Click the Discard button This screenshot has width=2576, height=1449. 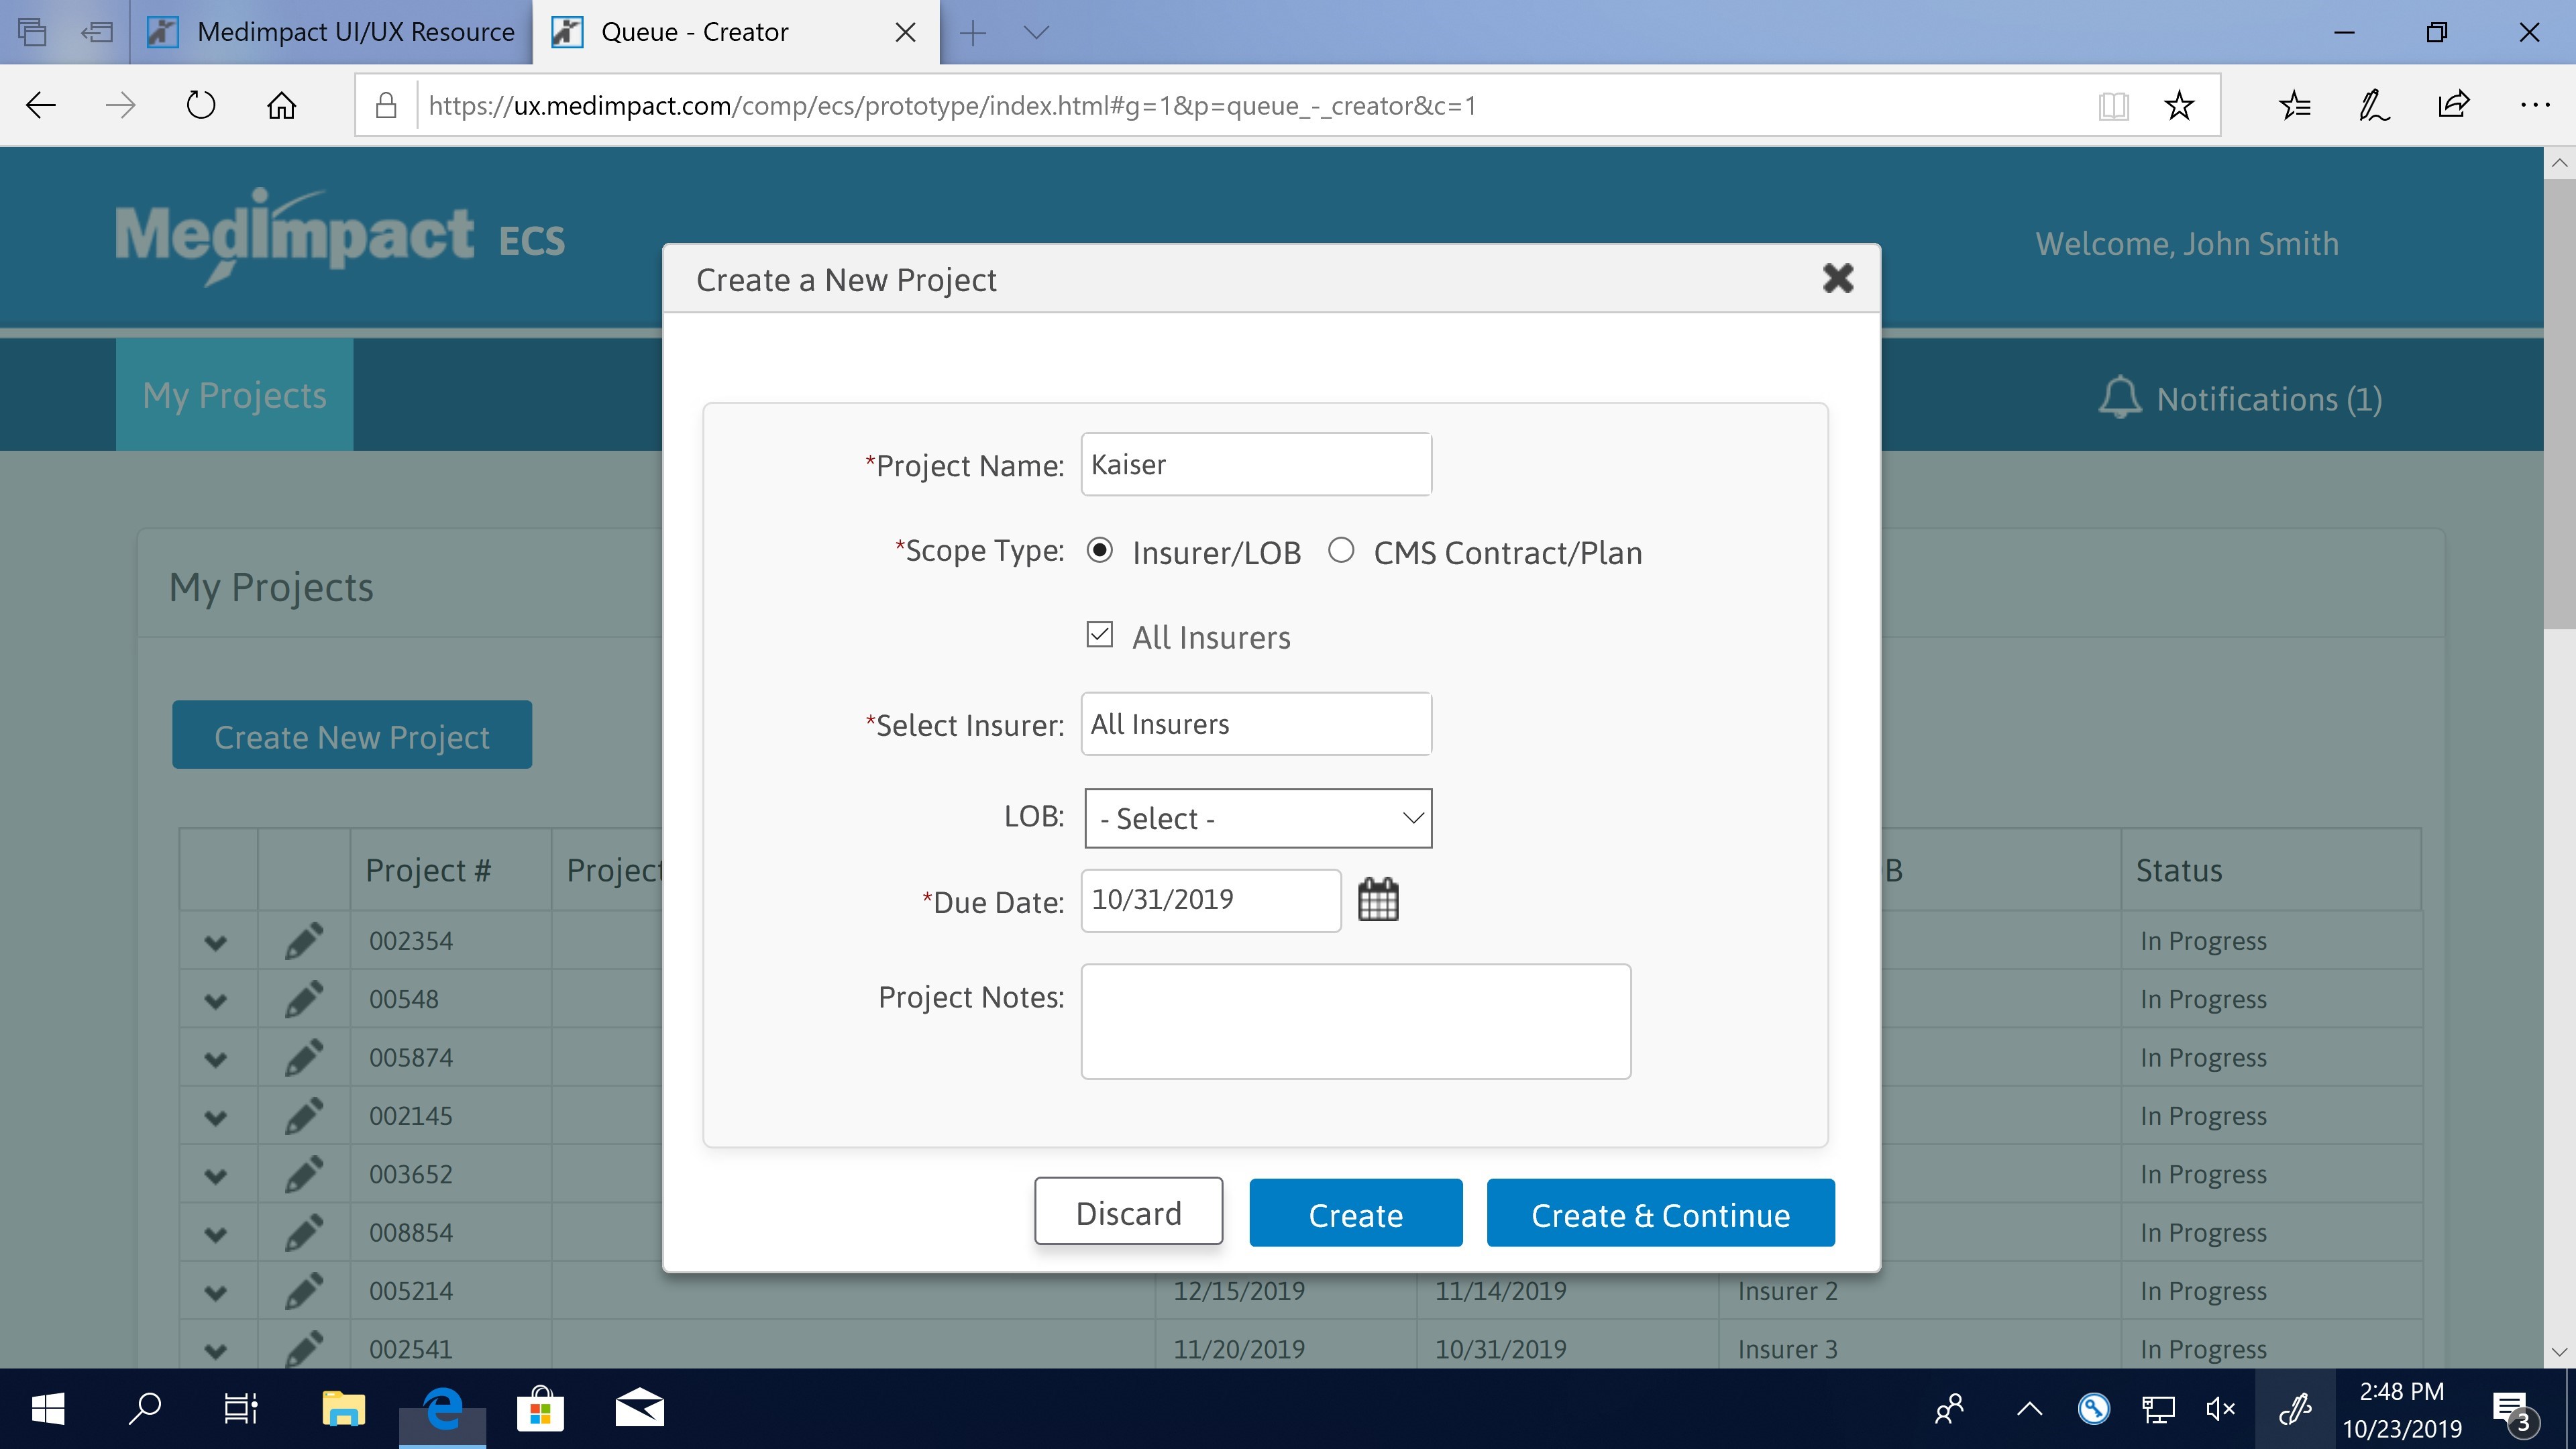click(1128, 1212)
